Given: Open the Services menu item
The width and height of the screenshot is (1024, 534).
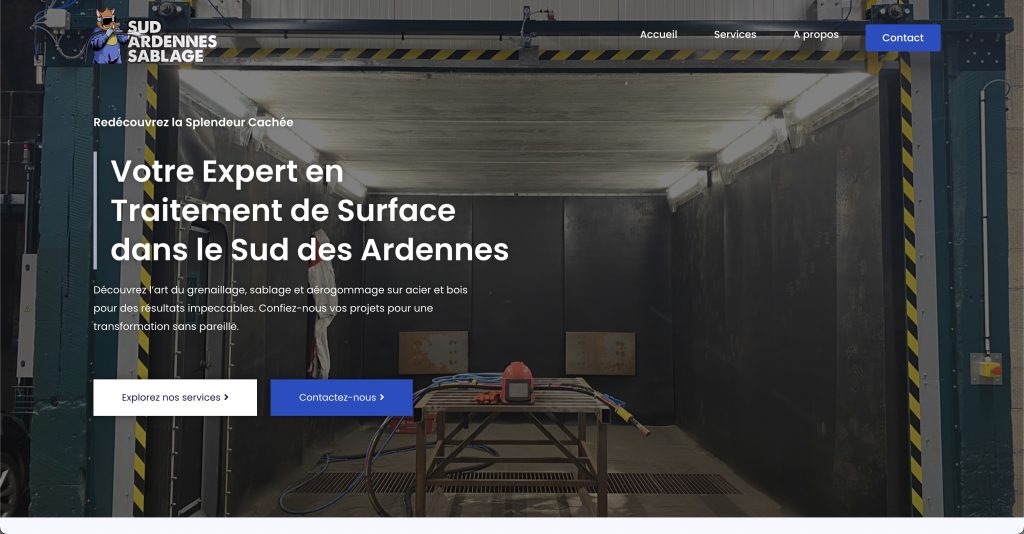Looking at the screenshot, I should point(735,35).
